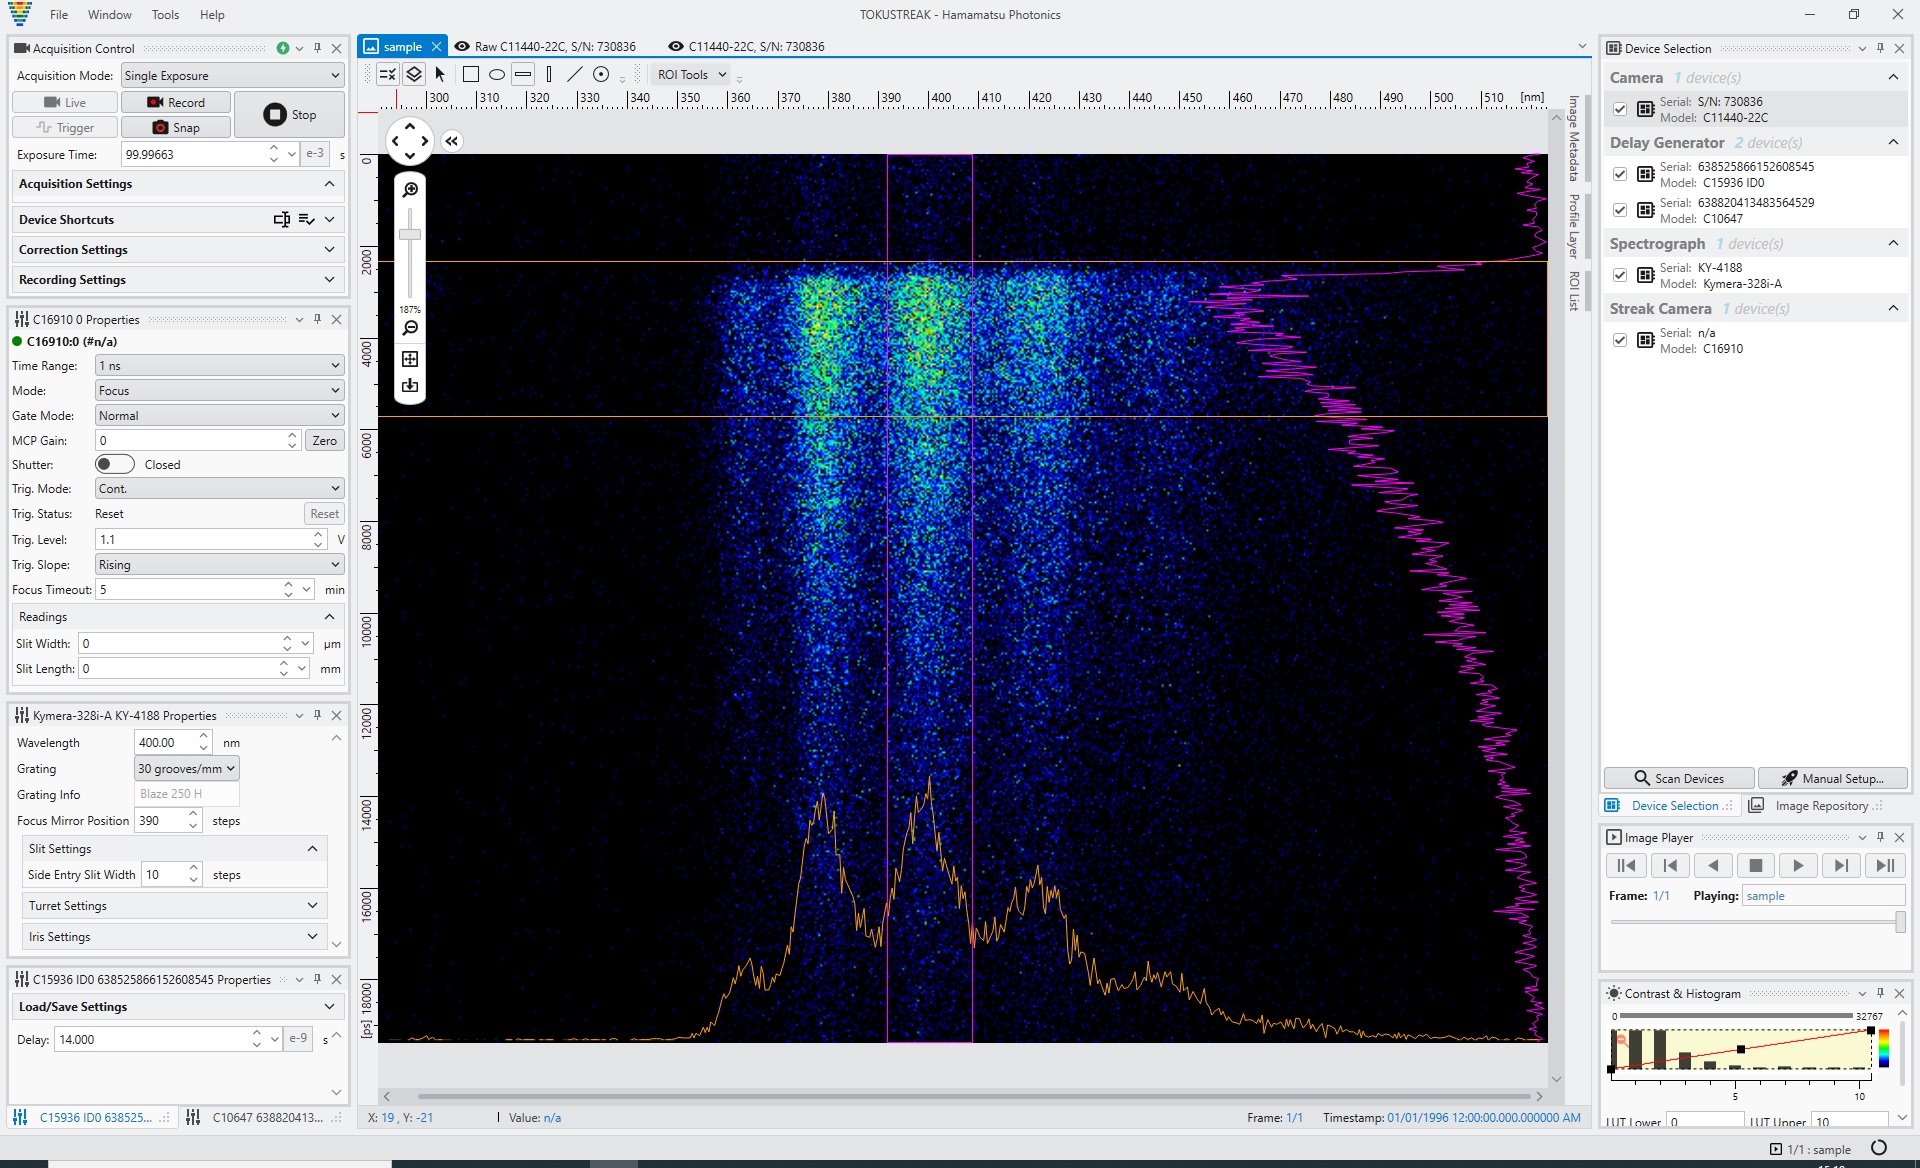Screen dimensions: 1920x1168
Task: Expand Turret Settings section
Action: 174,905
